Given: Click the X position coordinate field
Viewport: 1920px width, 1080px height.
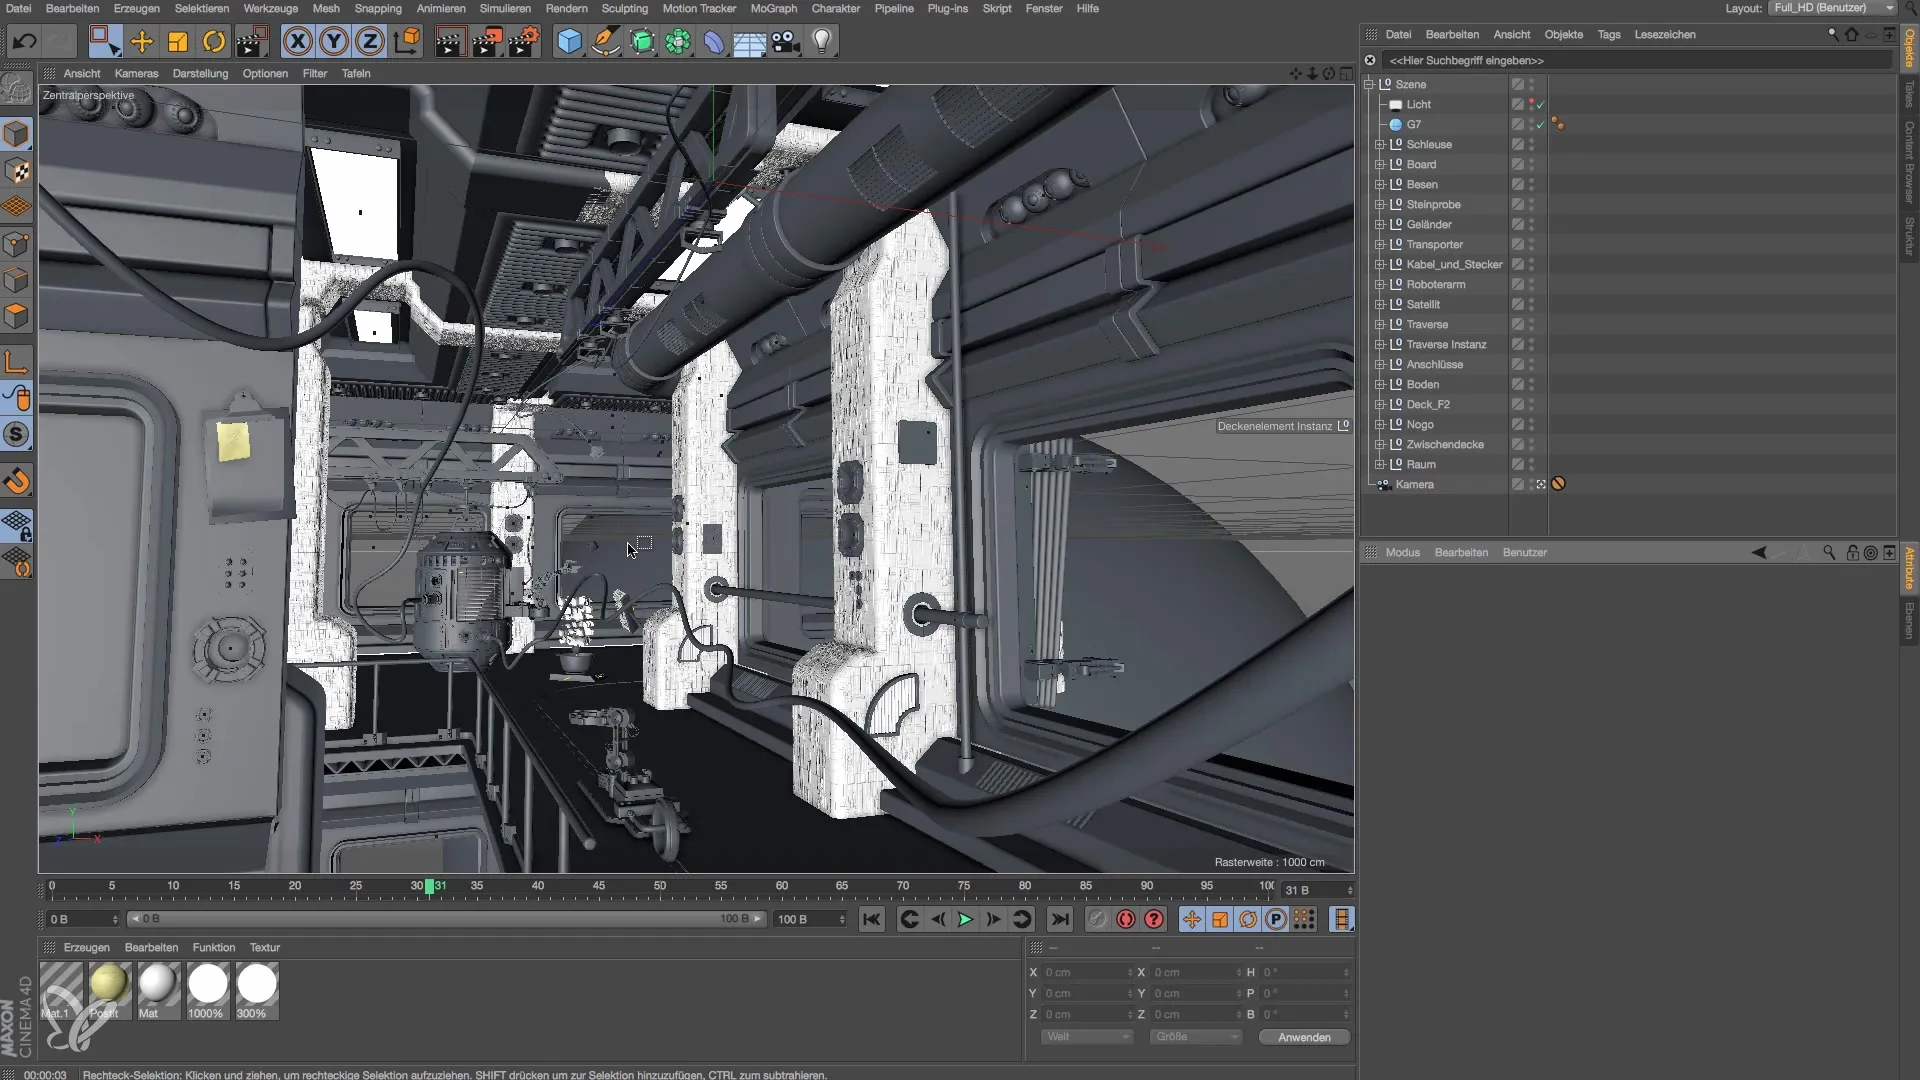Looking at the screenshot, I should (x=1087, y=972).
